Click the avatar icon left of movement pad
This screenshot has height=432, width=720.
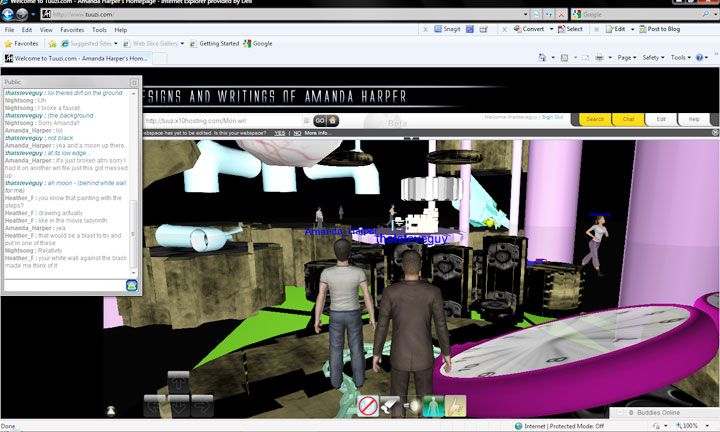(111, 411)
